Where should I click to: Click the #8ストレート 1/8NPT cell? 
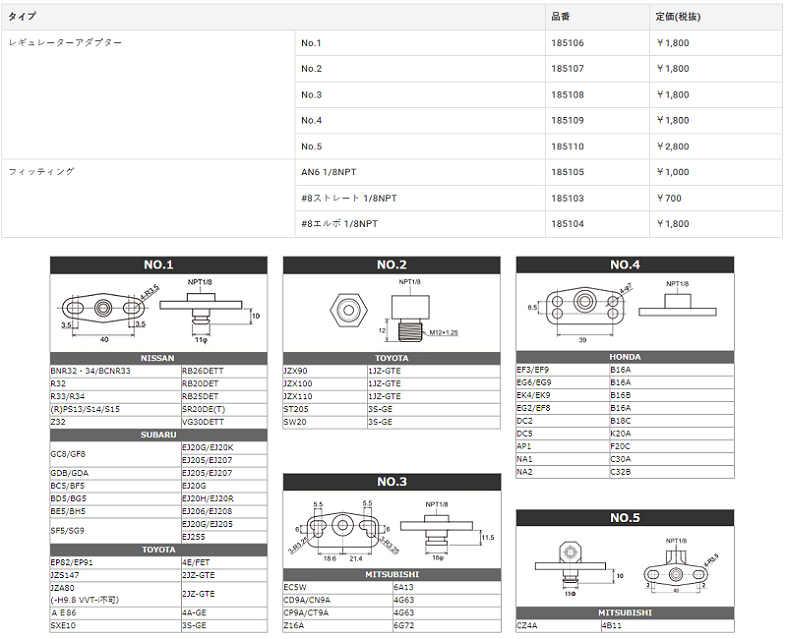pyautogui.click(x=420, y=198)
